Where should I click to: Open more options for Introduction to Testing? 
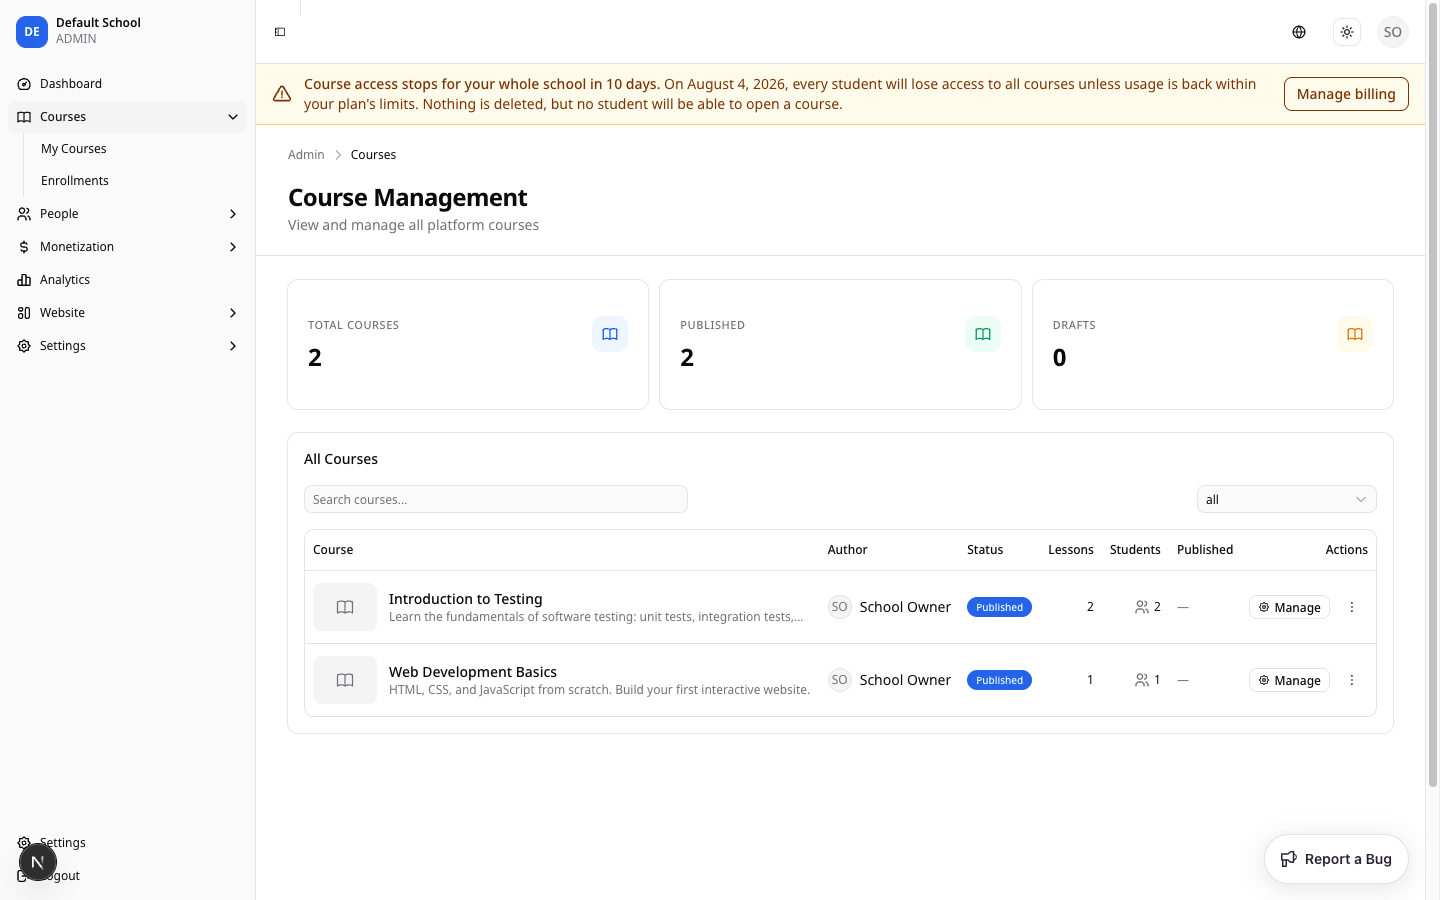point(1352,607)
